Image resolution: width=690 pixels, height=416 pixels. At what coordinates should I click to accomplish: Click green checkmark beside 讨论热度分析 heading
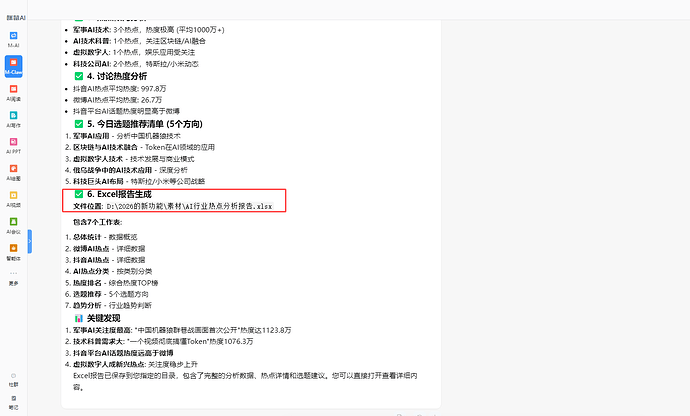click(x=79, y=76)
